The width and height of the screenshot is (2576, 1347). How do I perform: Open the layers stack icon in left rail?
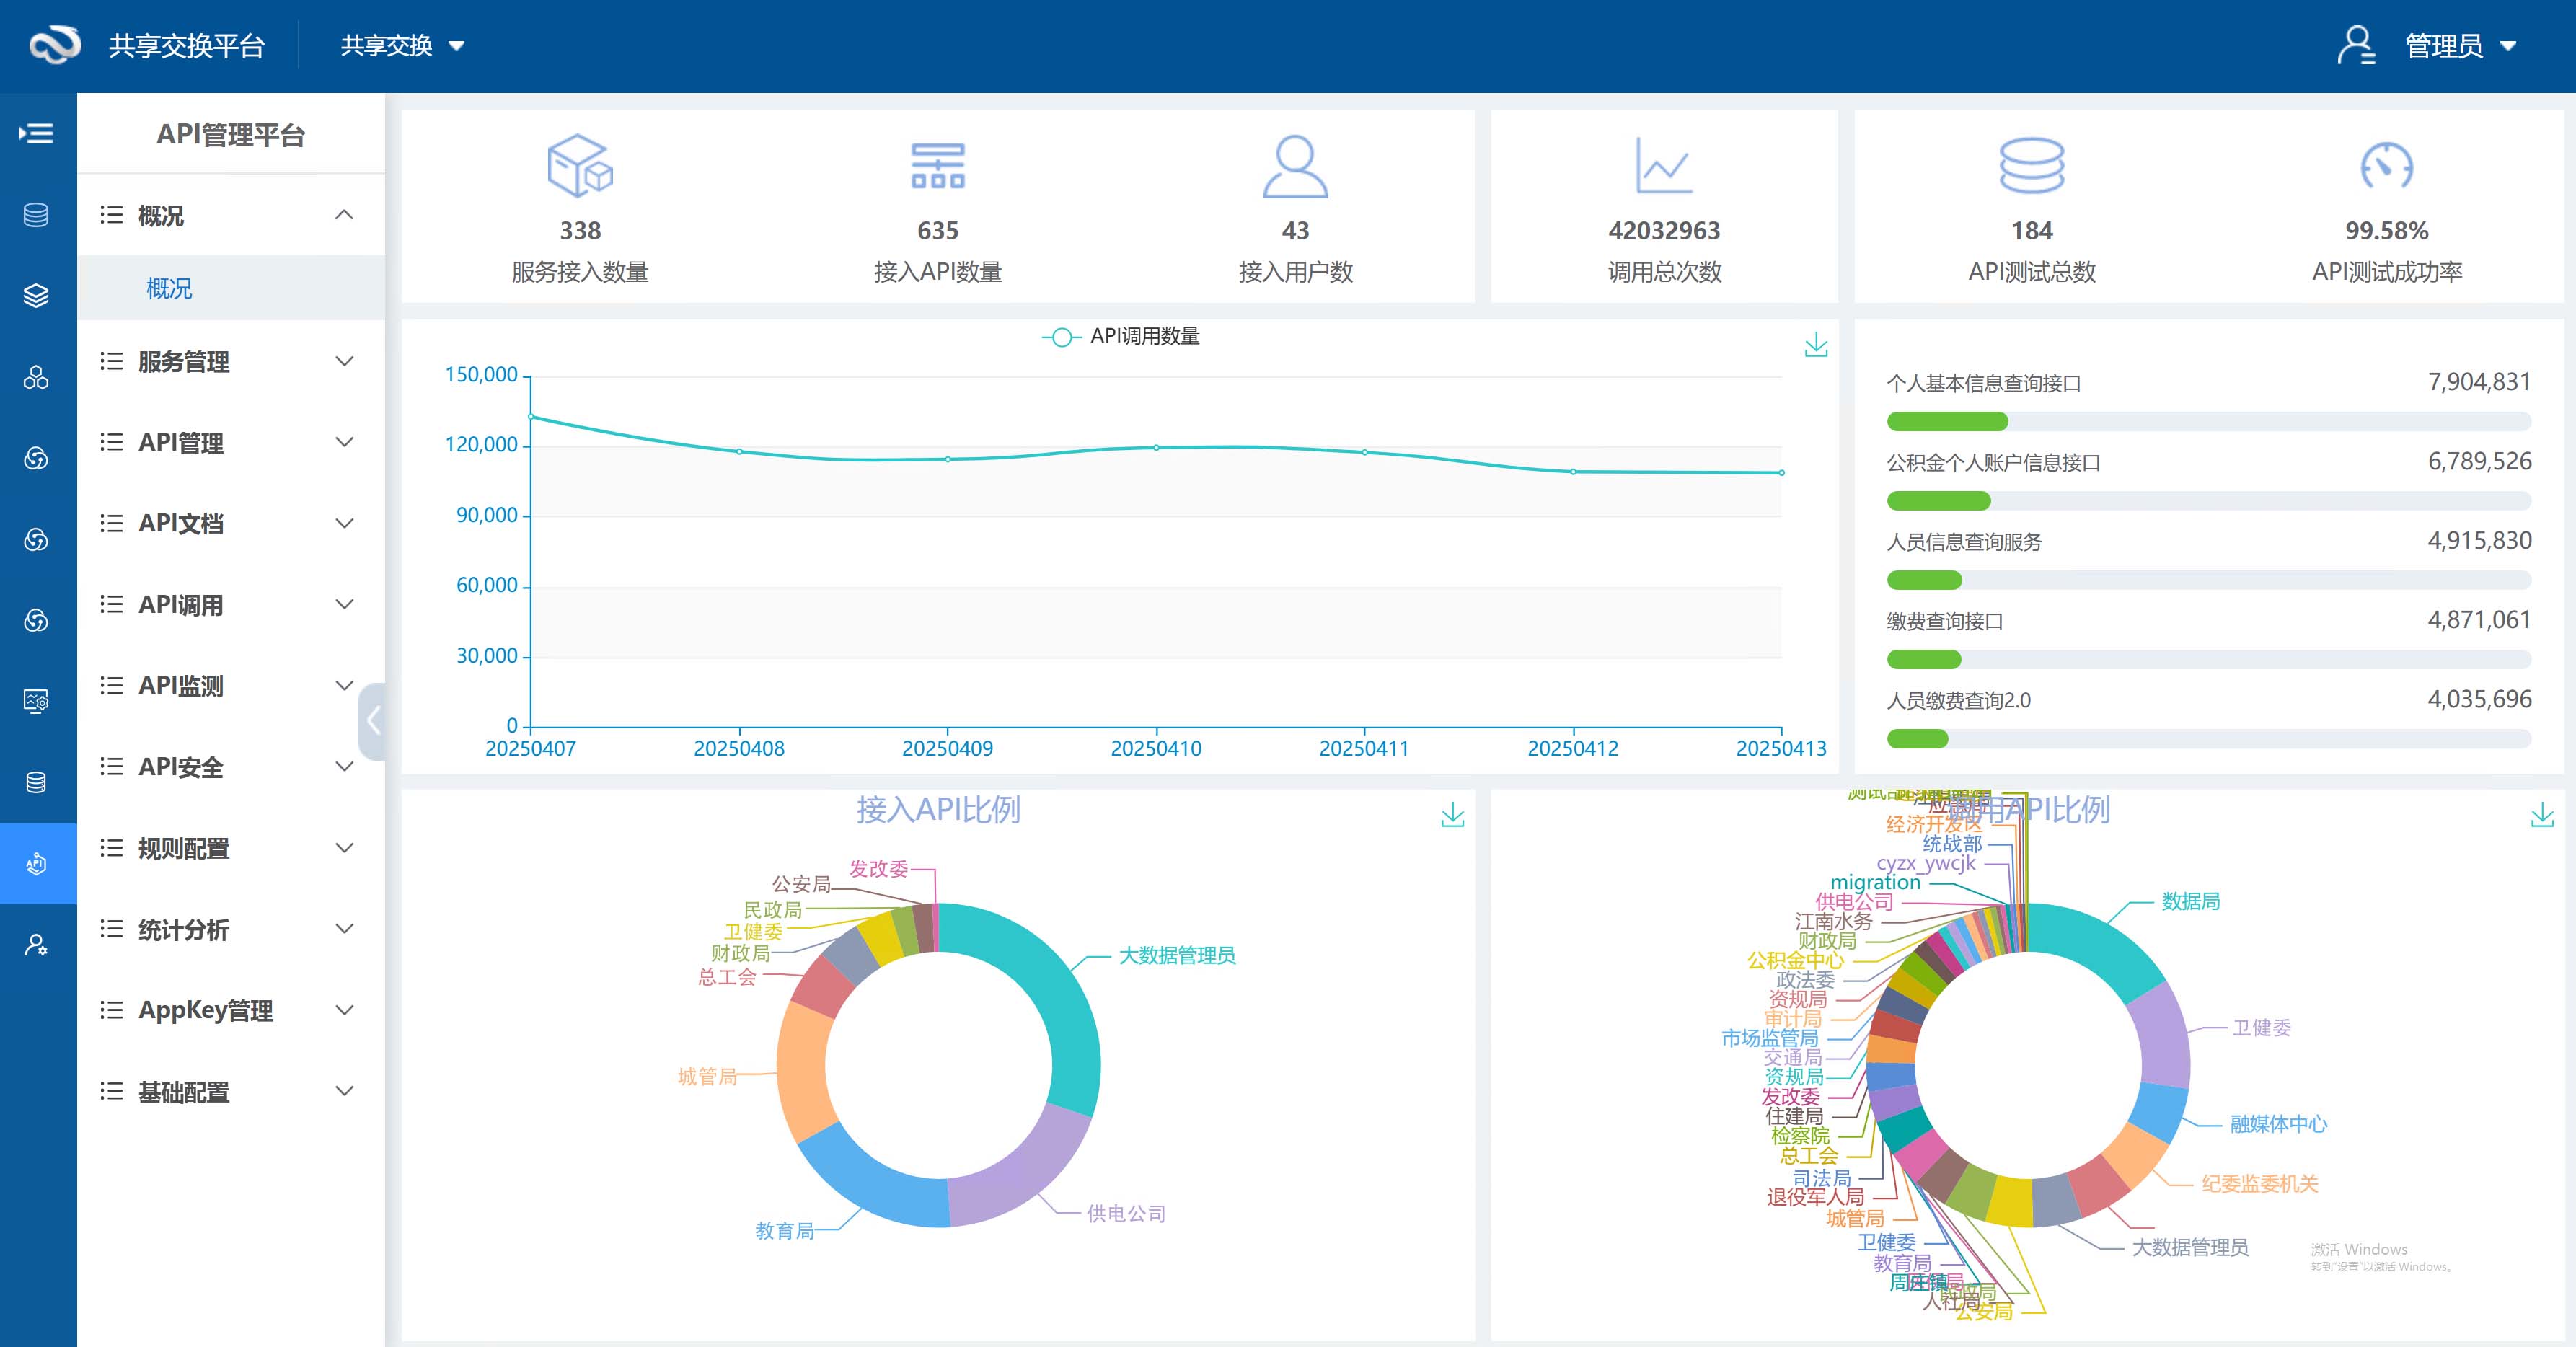point(37,296)
